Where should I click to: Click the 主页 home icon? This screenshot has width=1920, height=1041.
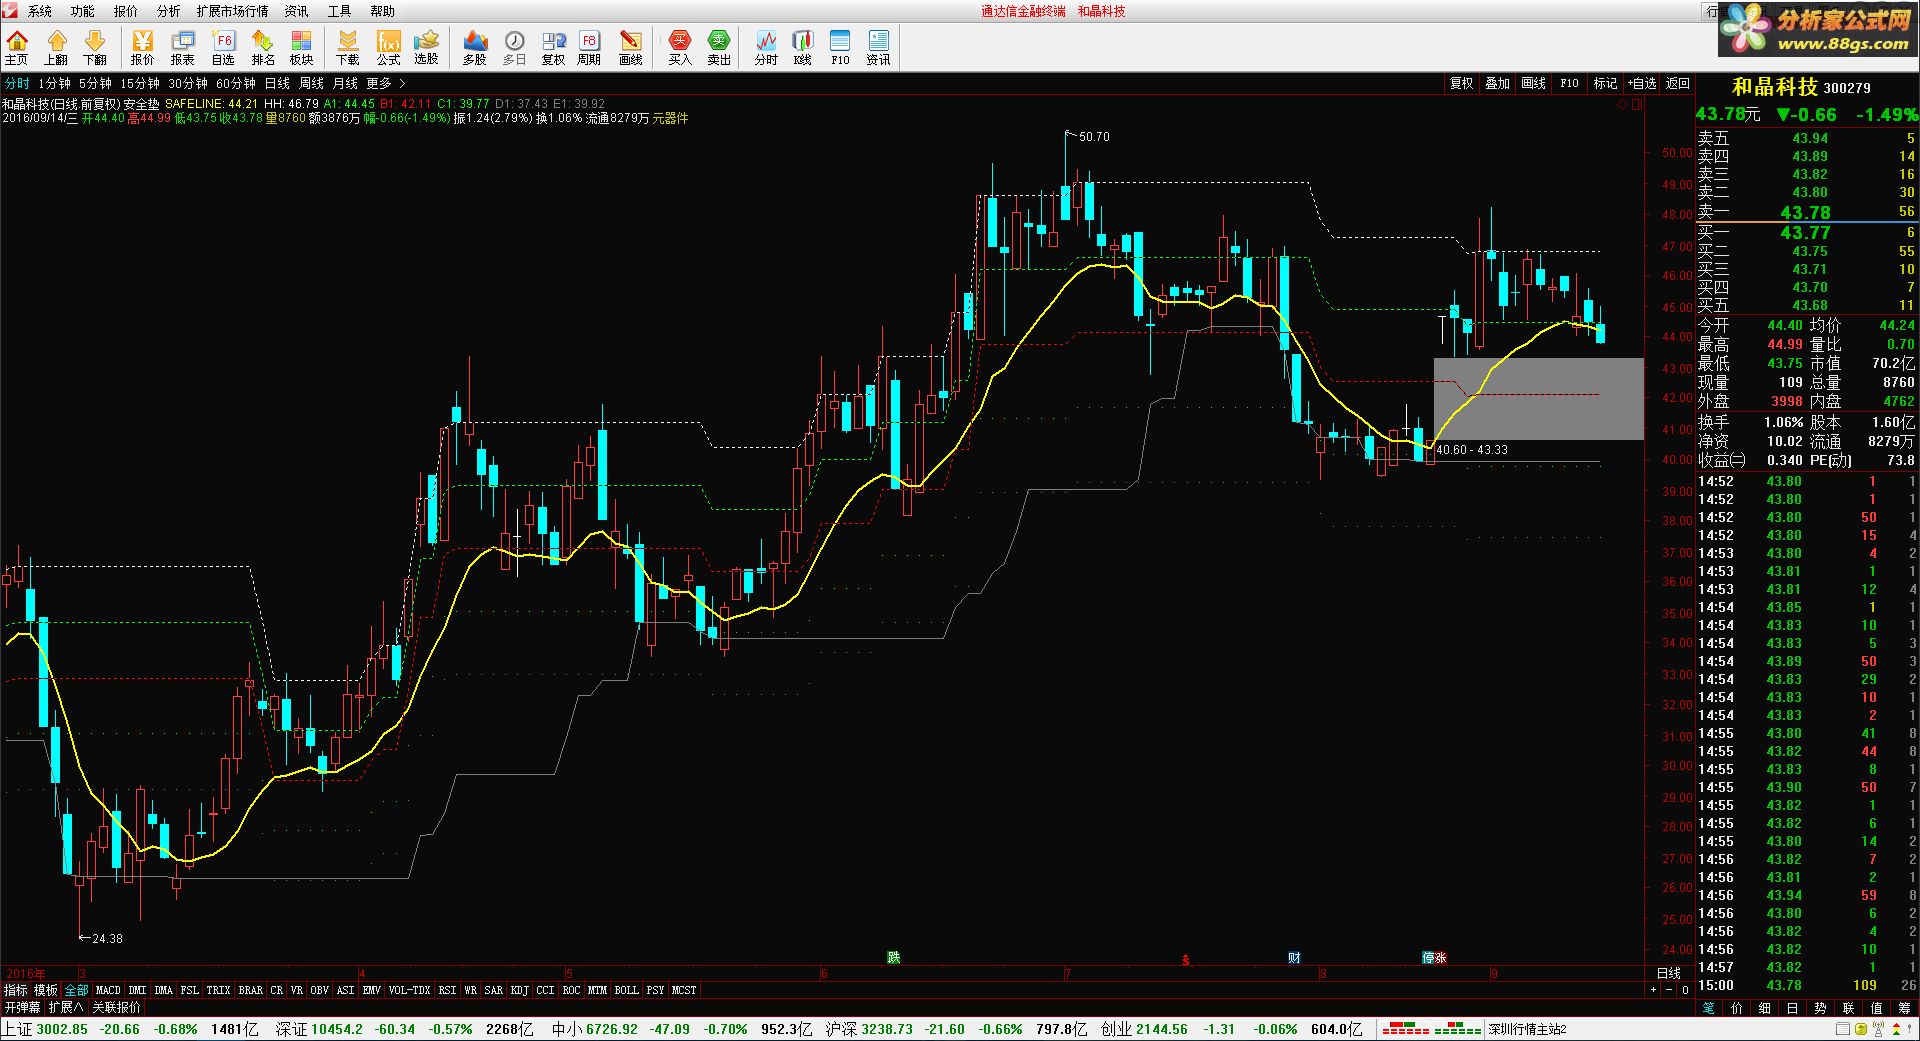click(17, 47)
